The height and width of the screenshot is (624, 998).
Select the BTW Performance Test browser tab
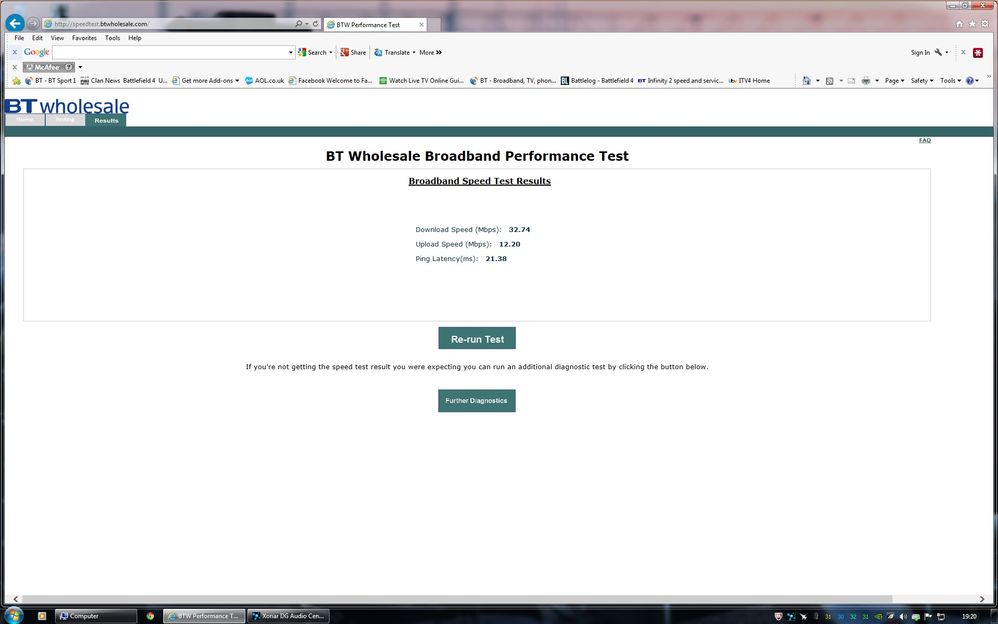(374, 24)
